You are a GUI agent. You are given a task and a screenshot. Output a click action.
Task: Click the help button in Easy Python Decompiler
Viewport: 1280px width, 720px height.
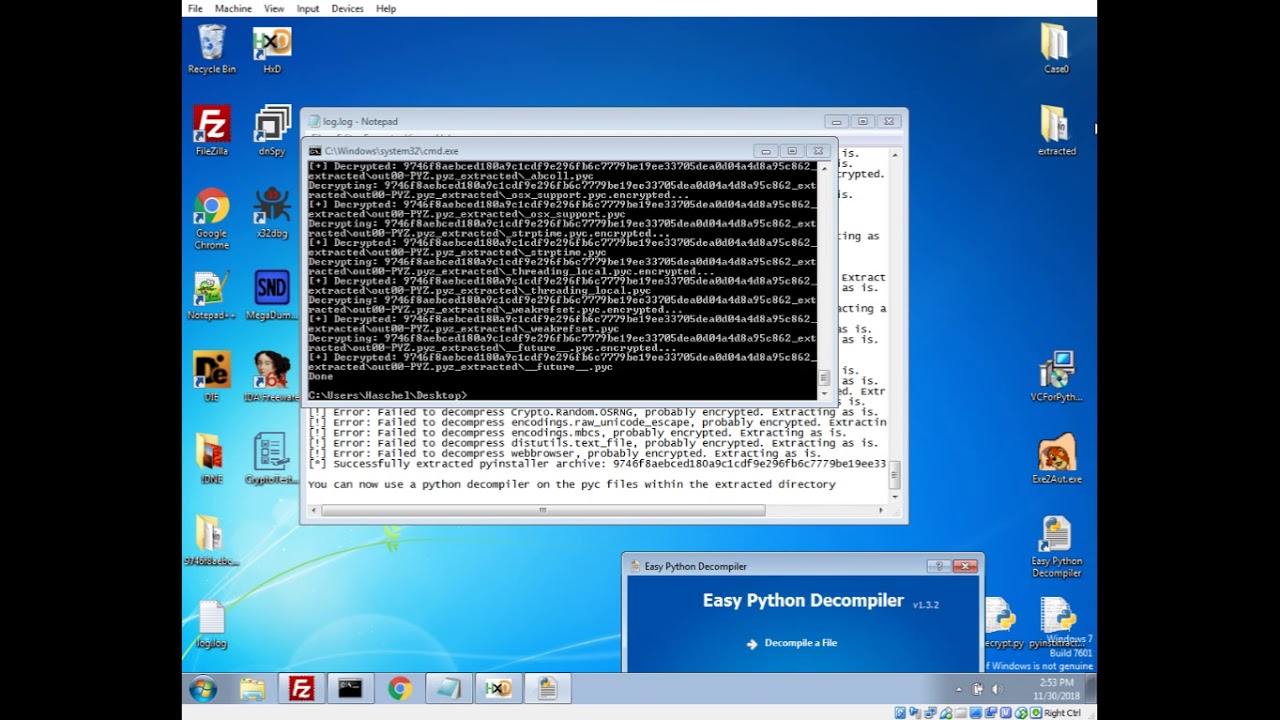pyautogui.click(x=938, y=566)
